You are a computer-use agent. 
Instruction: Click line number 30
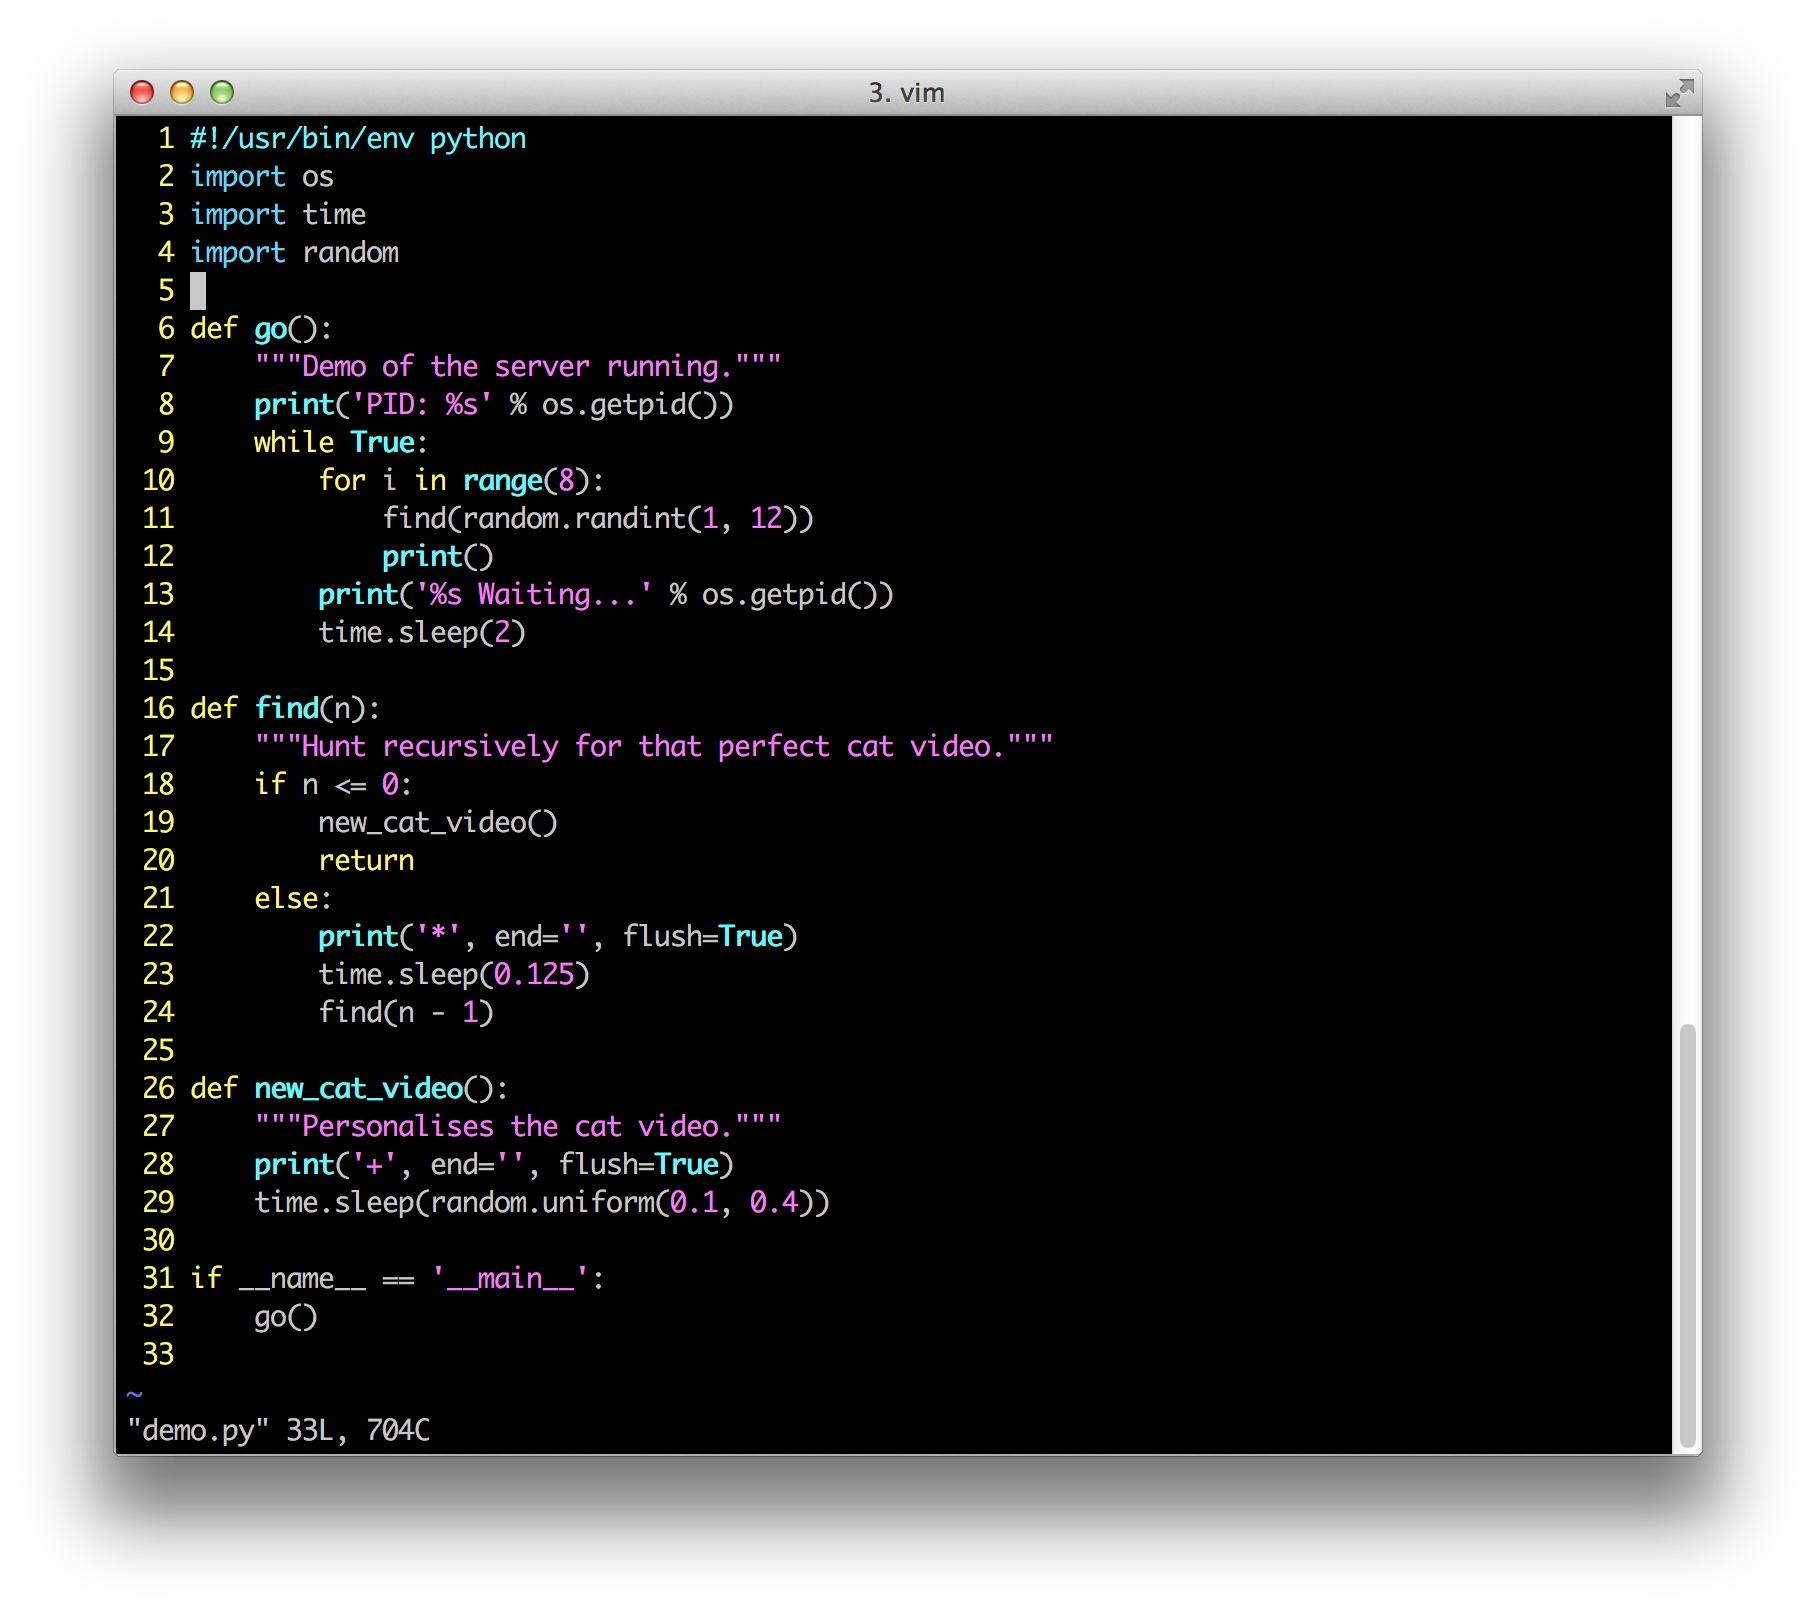158,1241
